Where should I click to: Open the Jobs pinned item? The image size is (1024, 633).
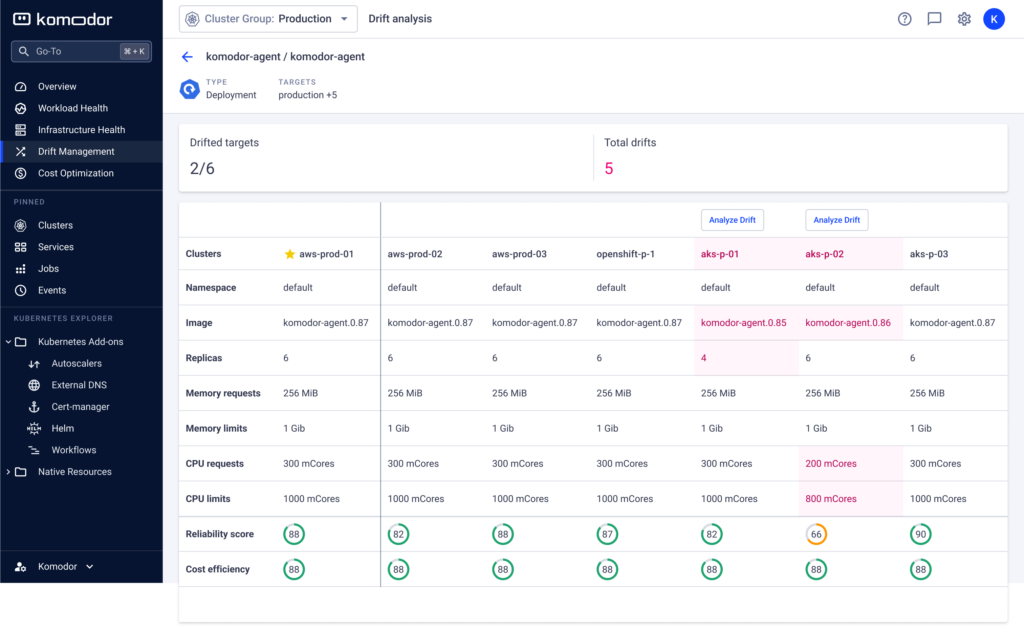[82, 268]
